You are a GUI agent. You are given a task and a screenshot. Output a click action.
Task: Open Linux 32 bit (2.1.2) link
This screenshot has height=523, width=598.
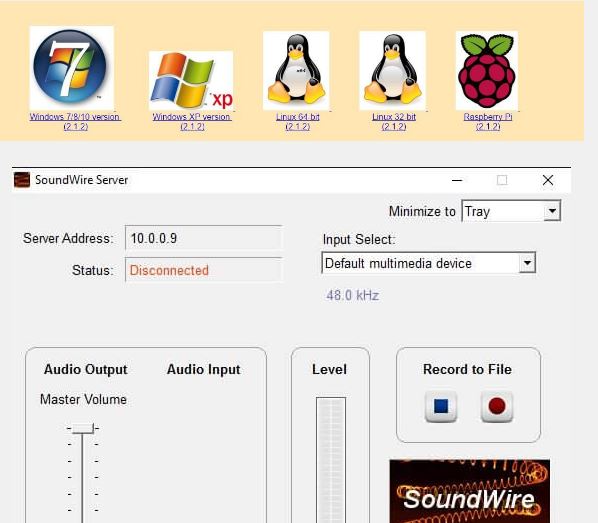click(x=394, y=122)
